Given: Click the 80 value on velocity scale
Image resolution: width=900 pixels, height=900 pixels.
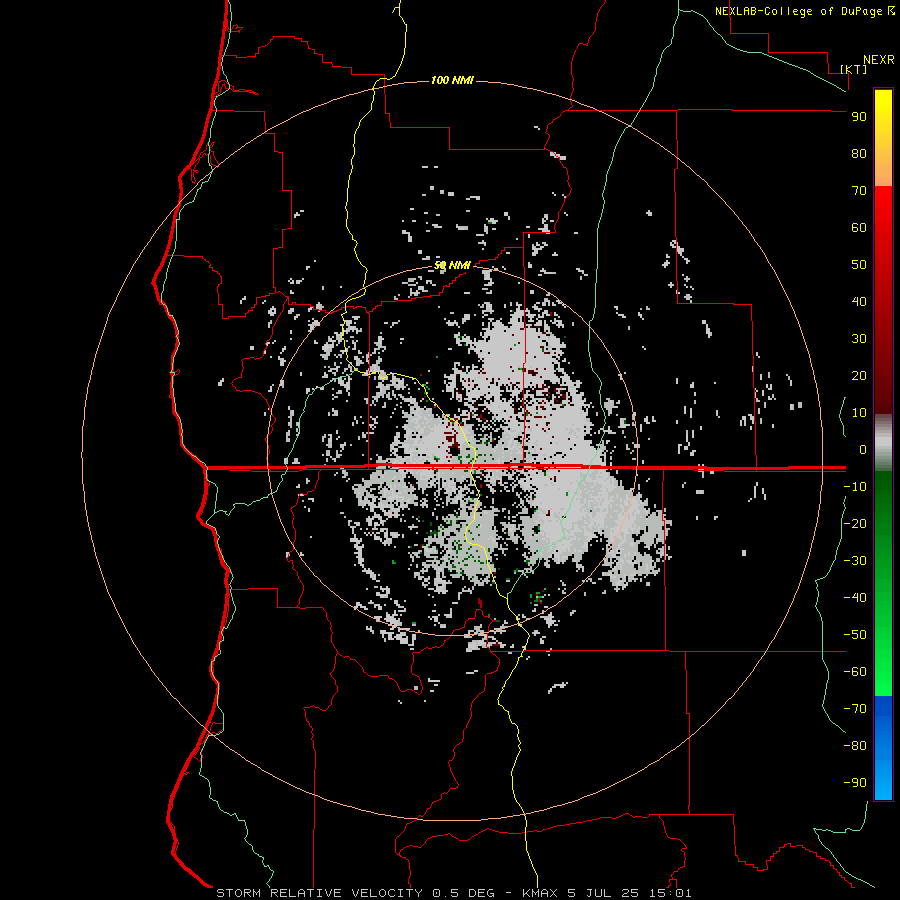Looking at the screenshot, I should point(859,153).
